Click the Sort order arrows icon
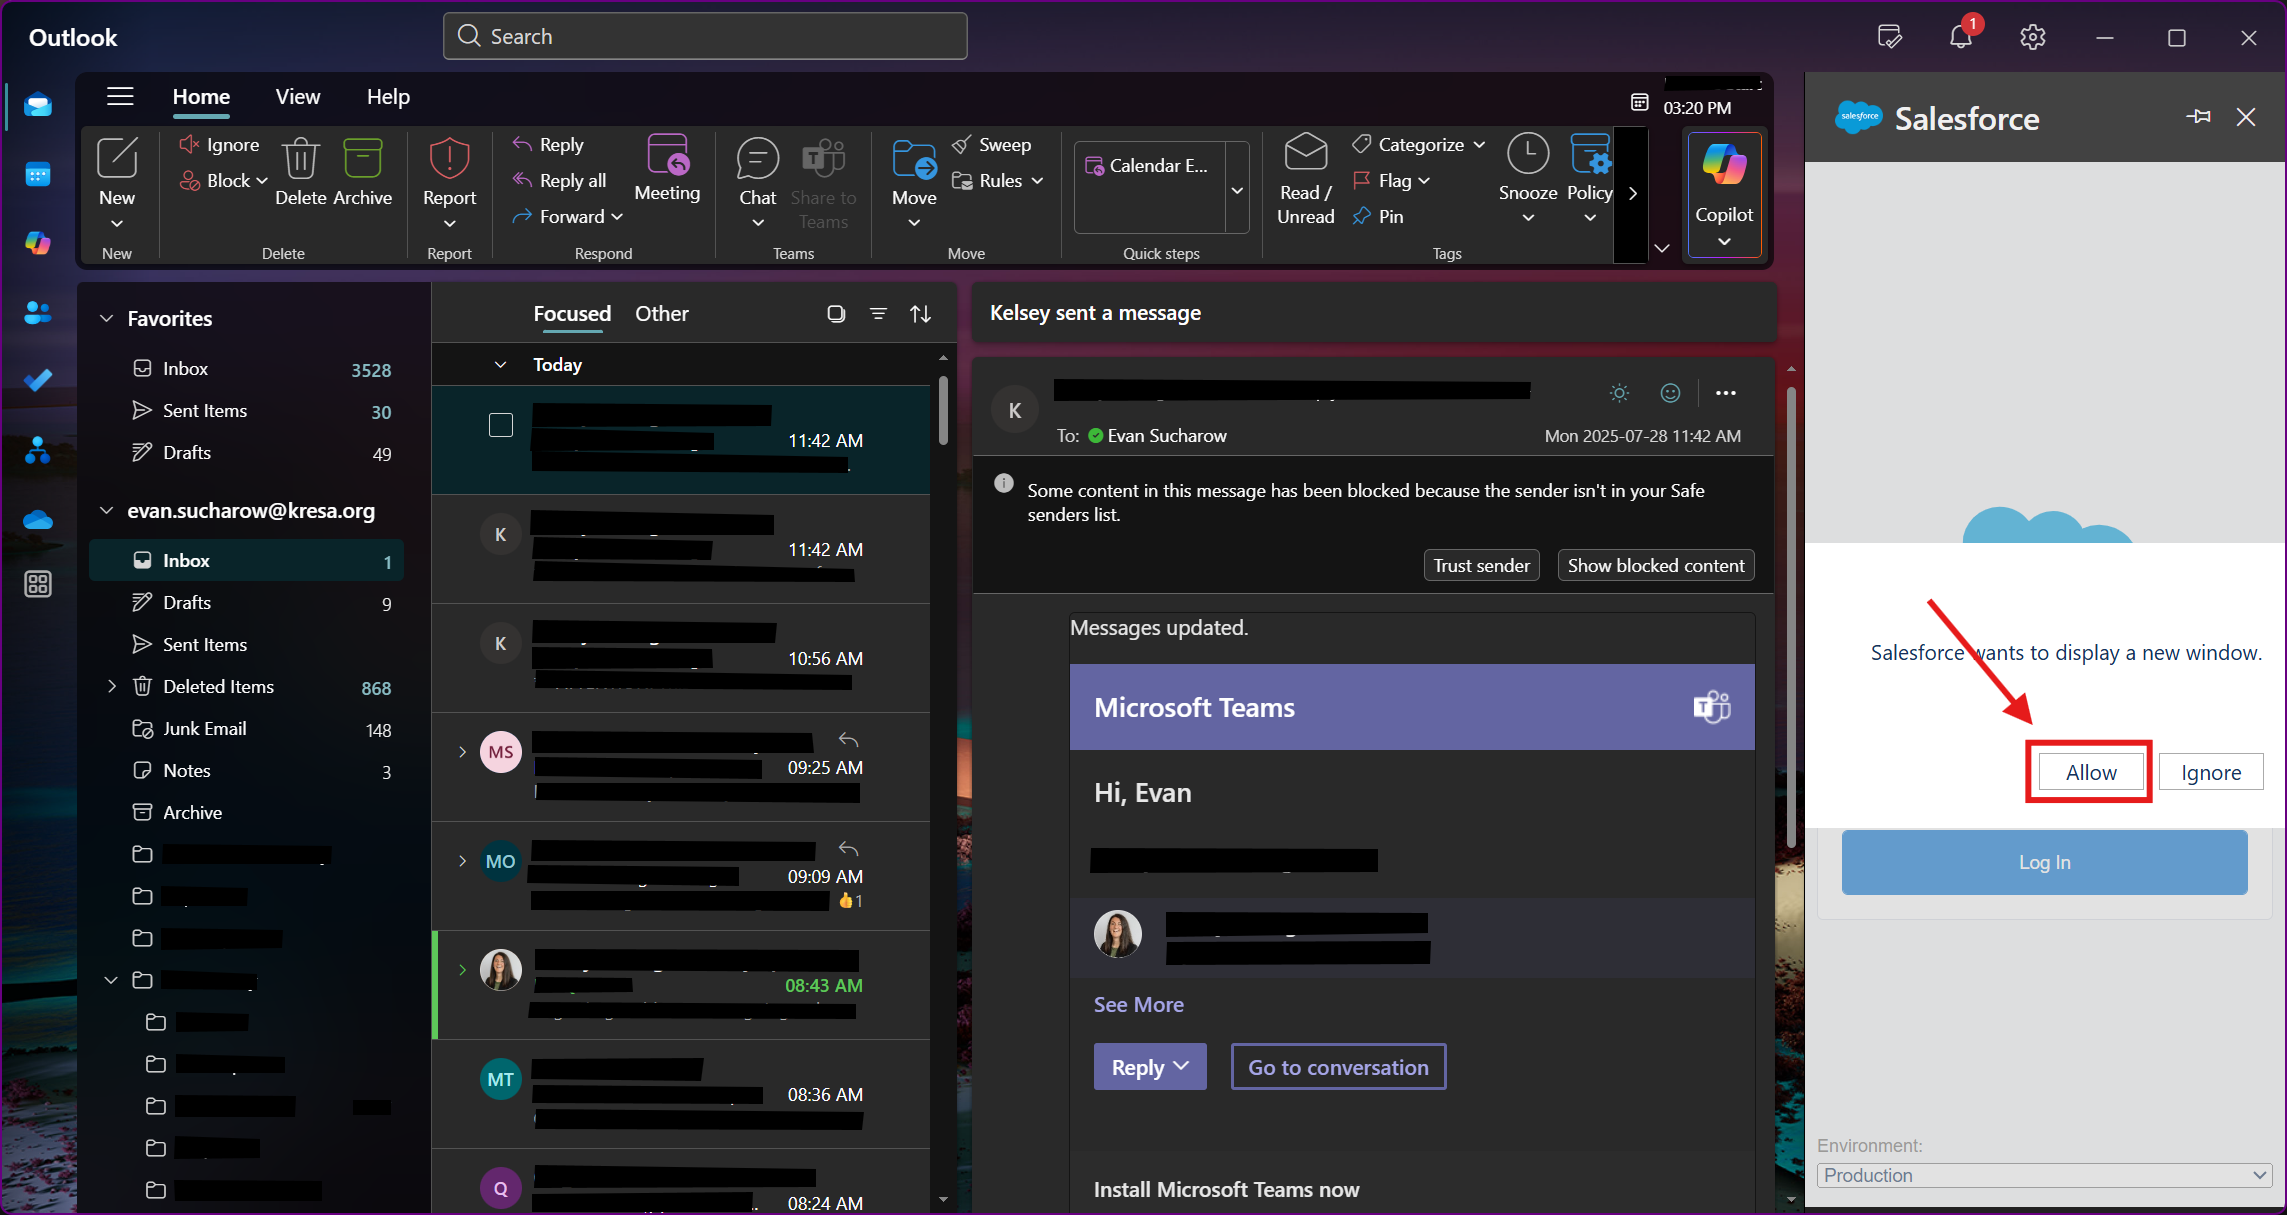 click(x=921, y=314)
